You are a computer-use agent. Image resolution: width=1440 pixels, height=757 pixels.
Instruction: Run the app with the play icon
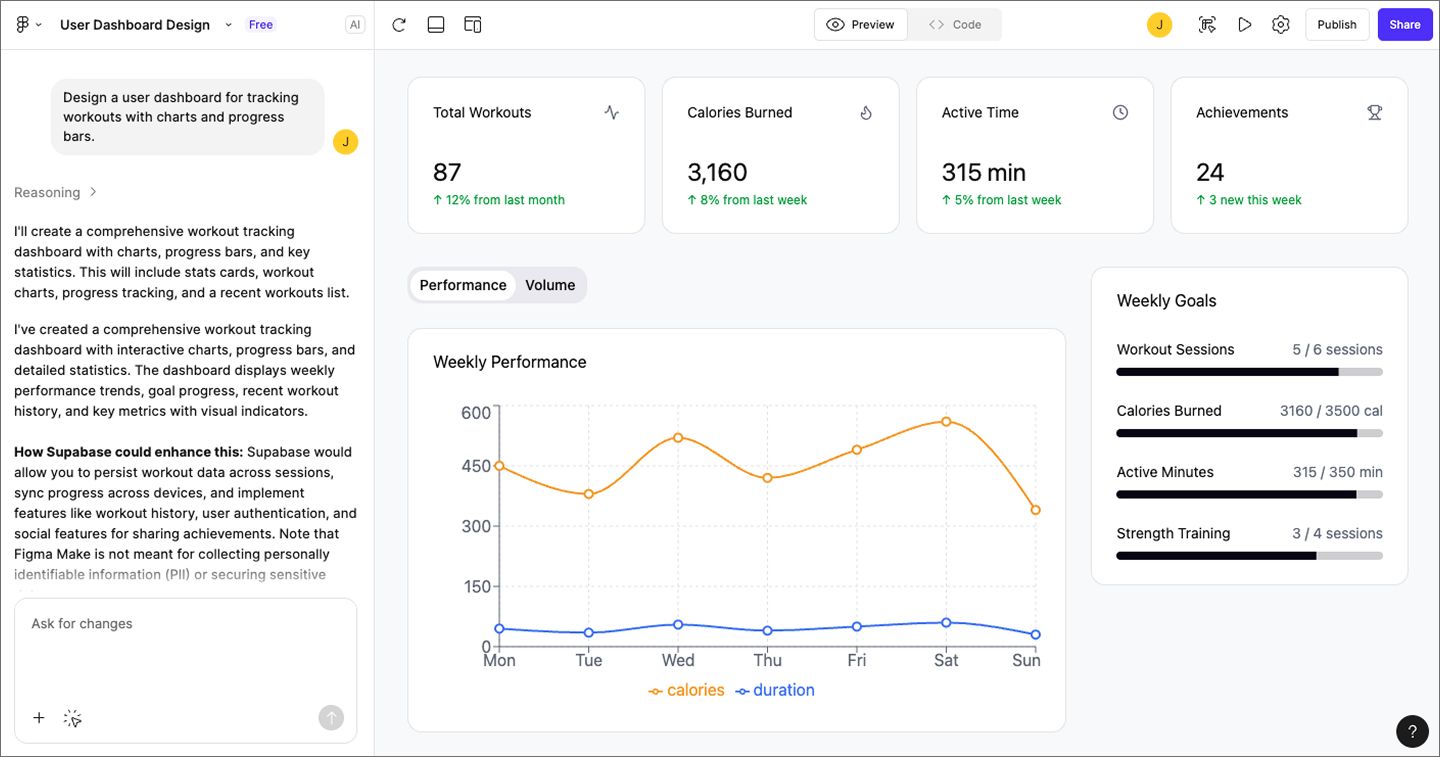coord(1244,24)
